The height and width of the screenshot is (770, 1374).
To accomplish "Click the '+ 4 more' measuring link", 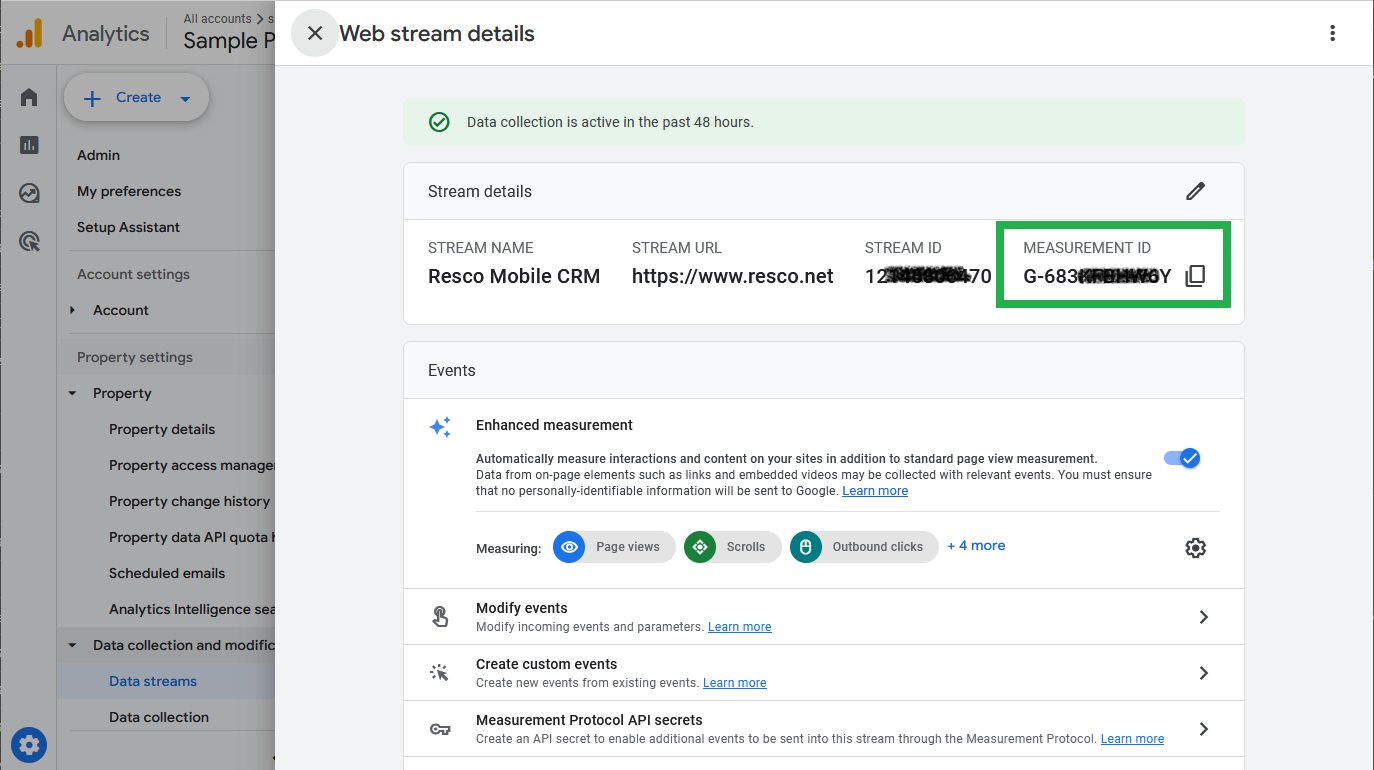I will [x=976, y=546].
